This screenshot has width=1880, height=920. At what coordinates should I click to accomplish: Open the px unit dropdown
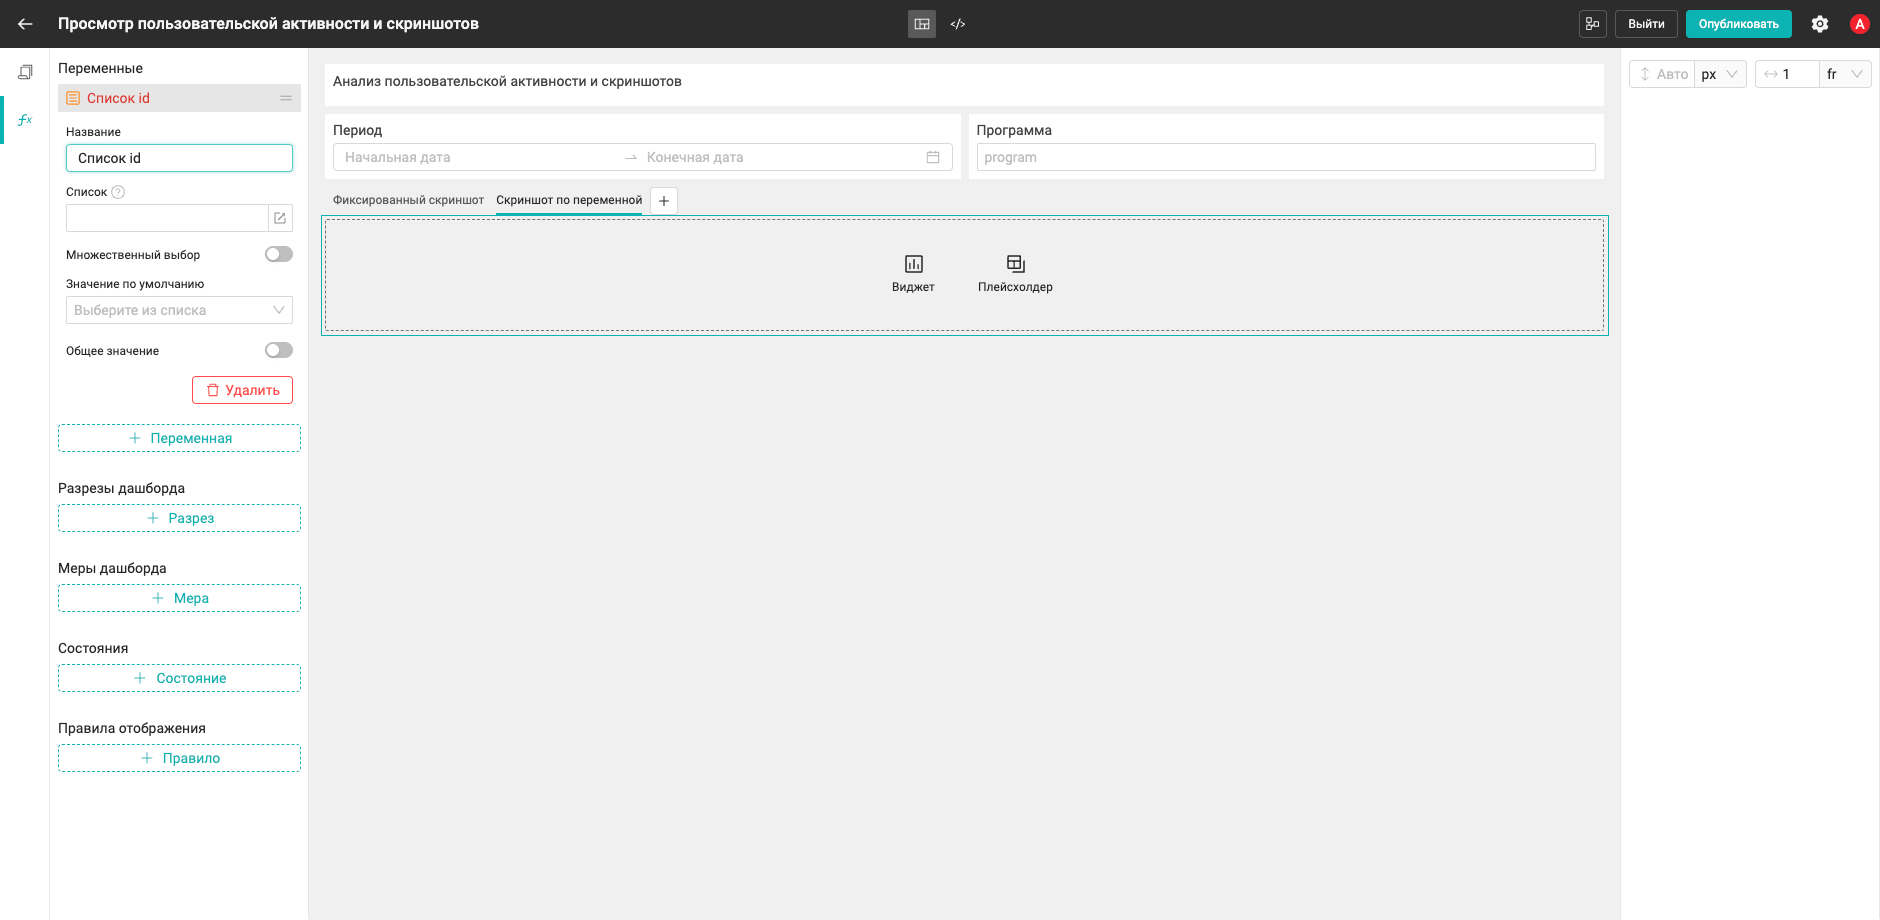[1721, 74]
